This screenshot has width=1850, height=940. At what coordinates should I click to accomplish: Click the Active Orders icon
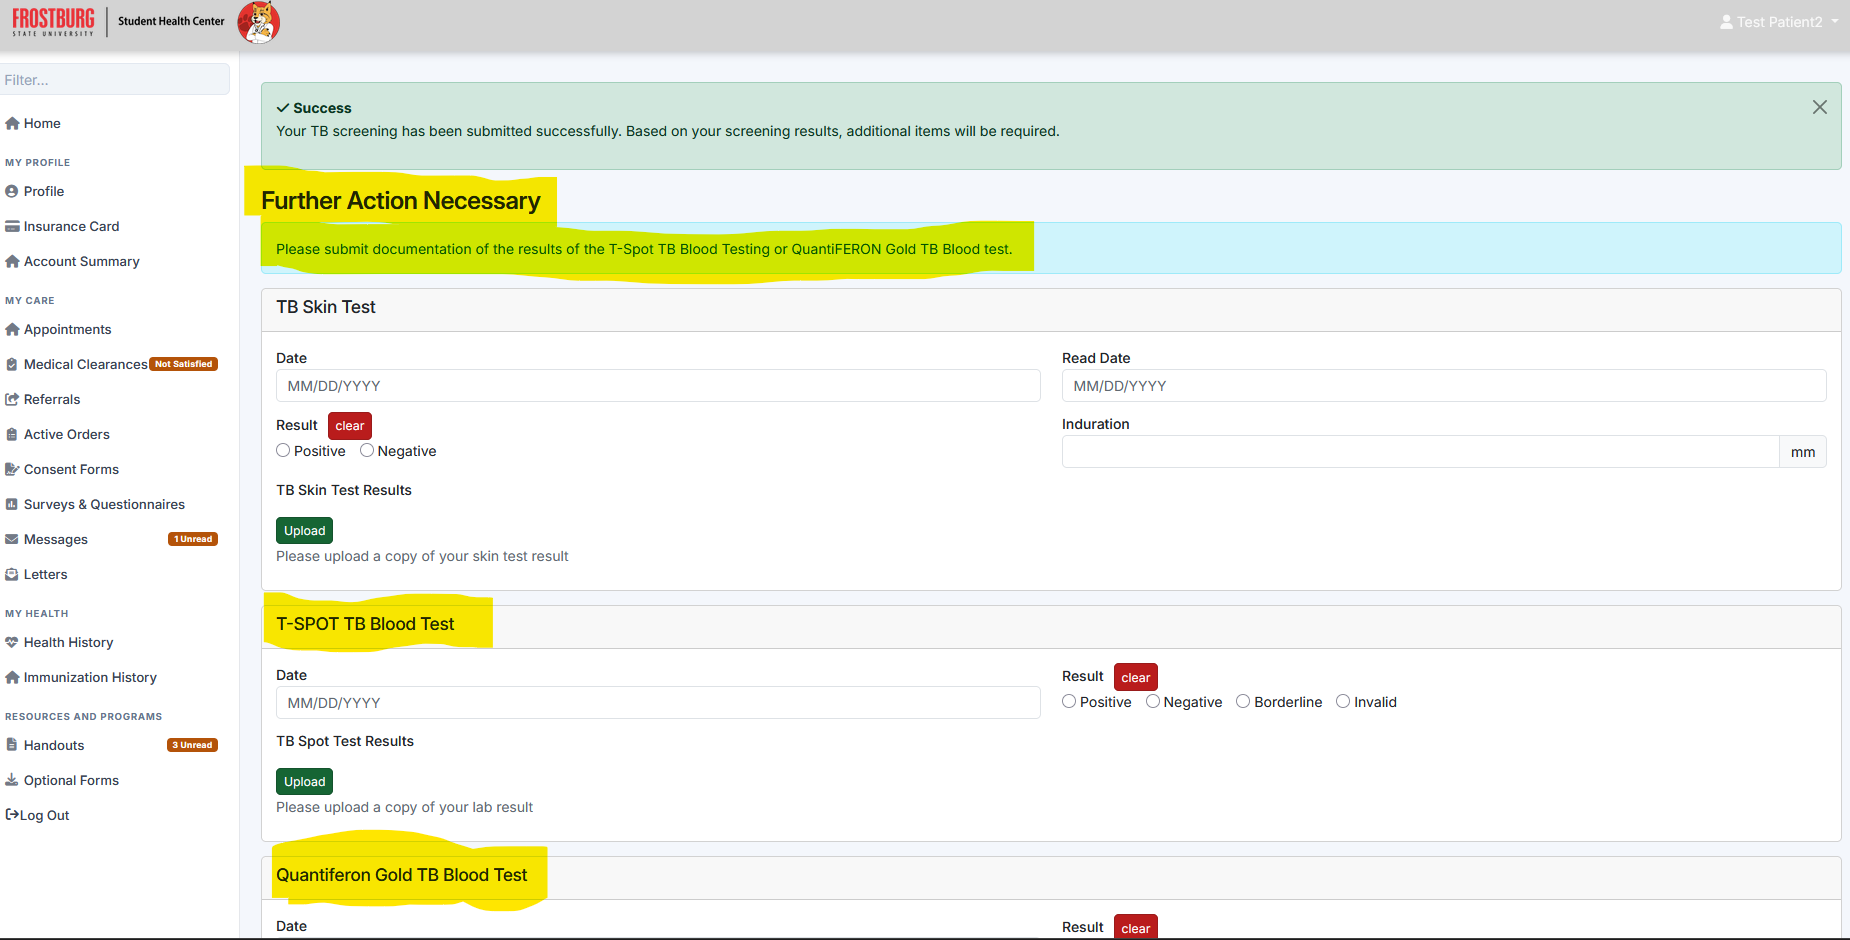tap(12, 434)
